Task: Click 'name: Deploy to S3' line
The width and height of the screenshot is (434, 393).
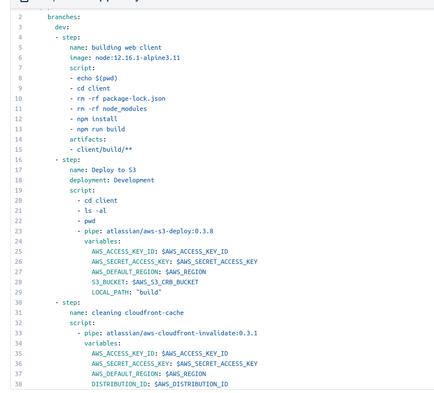Action: tap(103, 170)
